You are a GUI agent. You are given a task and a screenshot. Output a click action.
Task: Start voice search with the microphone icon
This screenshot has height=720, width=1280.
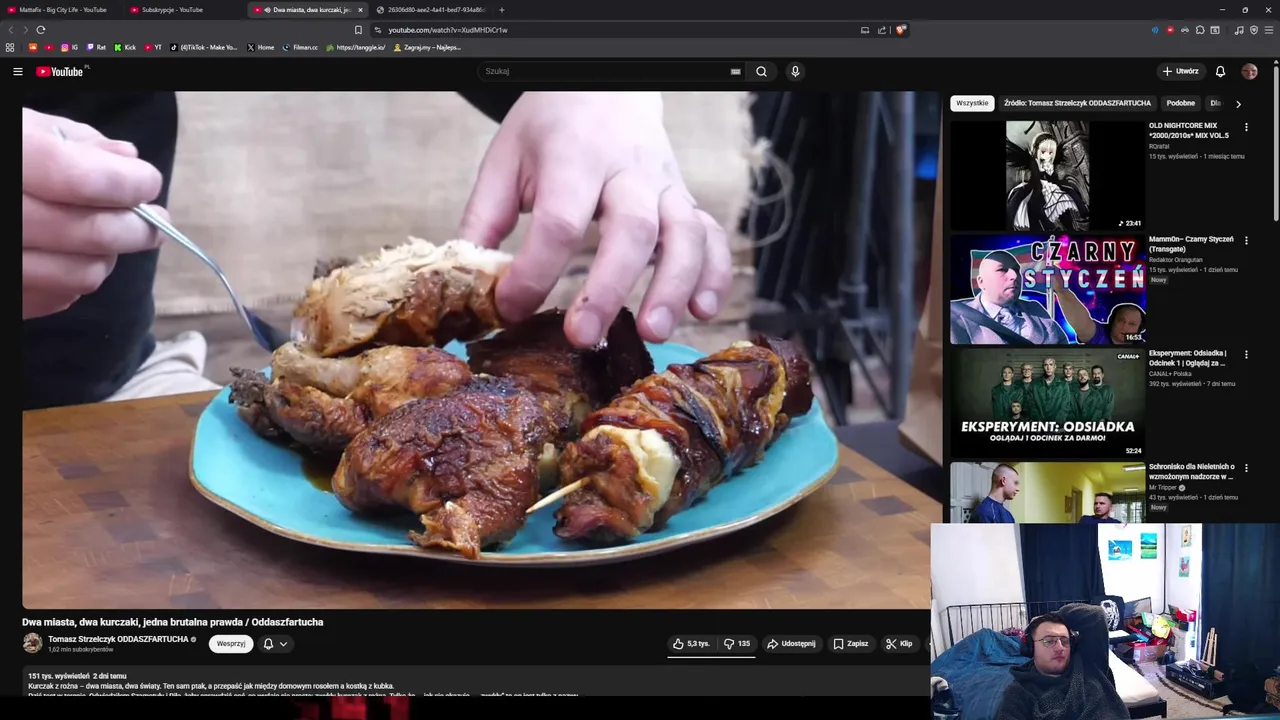[x=795, y=71]
